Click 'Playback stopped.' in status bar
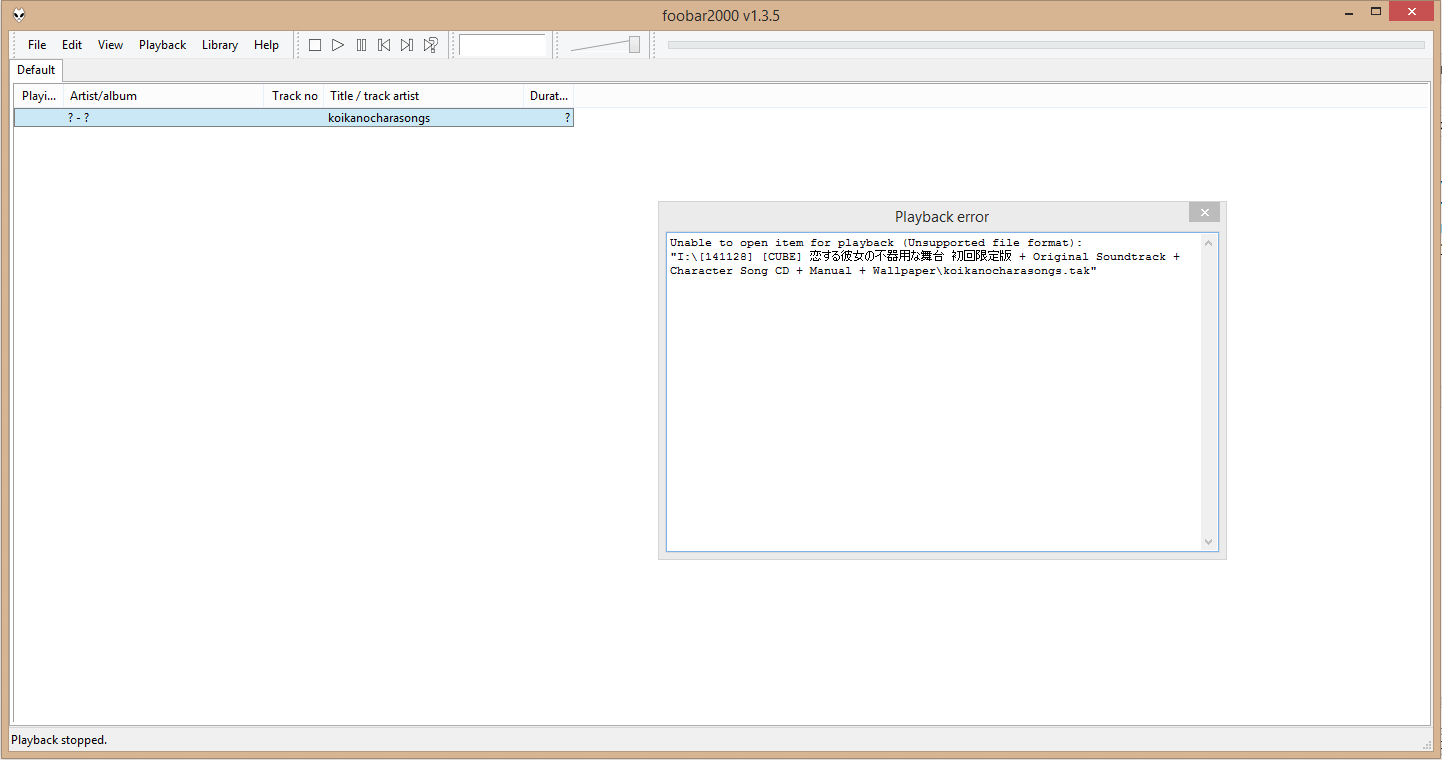1442x760 pixels. point(59,740)
